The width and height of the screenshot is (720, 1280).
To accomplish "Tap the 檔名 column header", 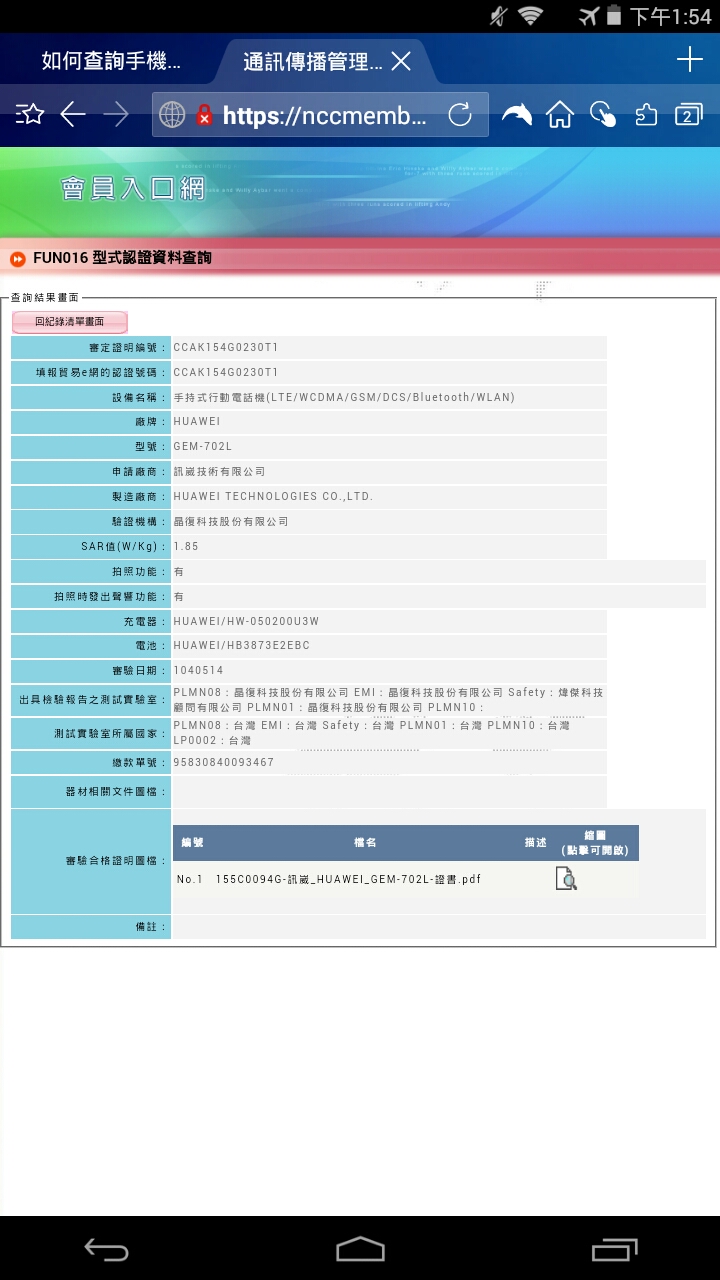I will tap(365, 843).
